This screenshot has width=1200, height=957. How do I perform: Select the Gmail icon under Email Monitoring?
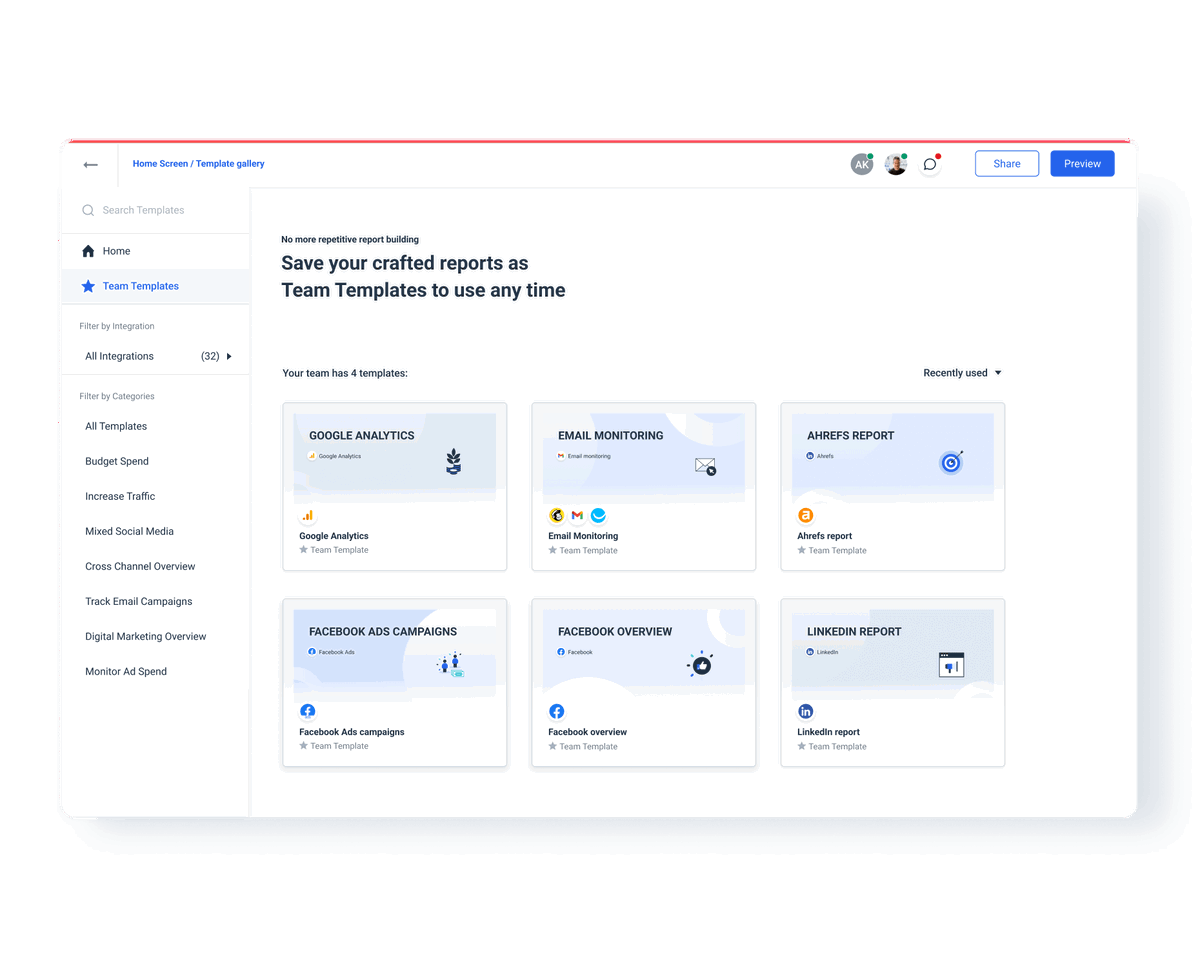[577, 515]
